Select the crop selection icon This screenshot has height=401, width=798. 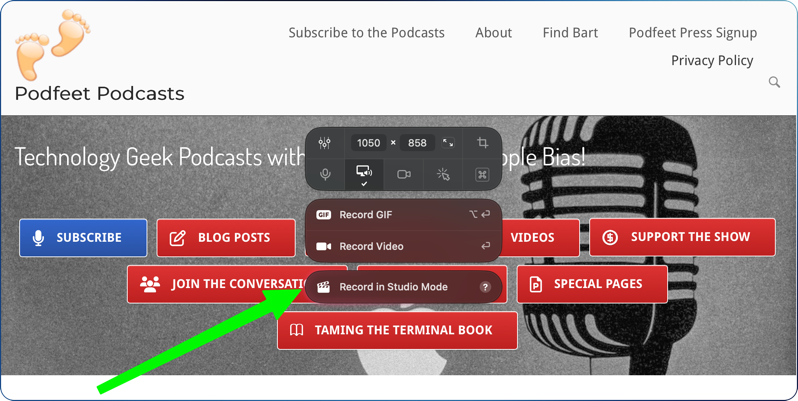click(x=482, y=143)
